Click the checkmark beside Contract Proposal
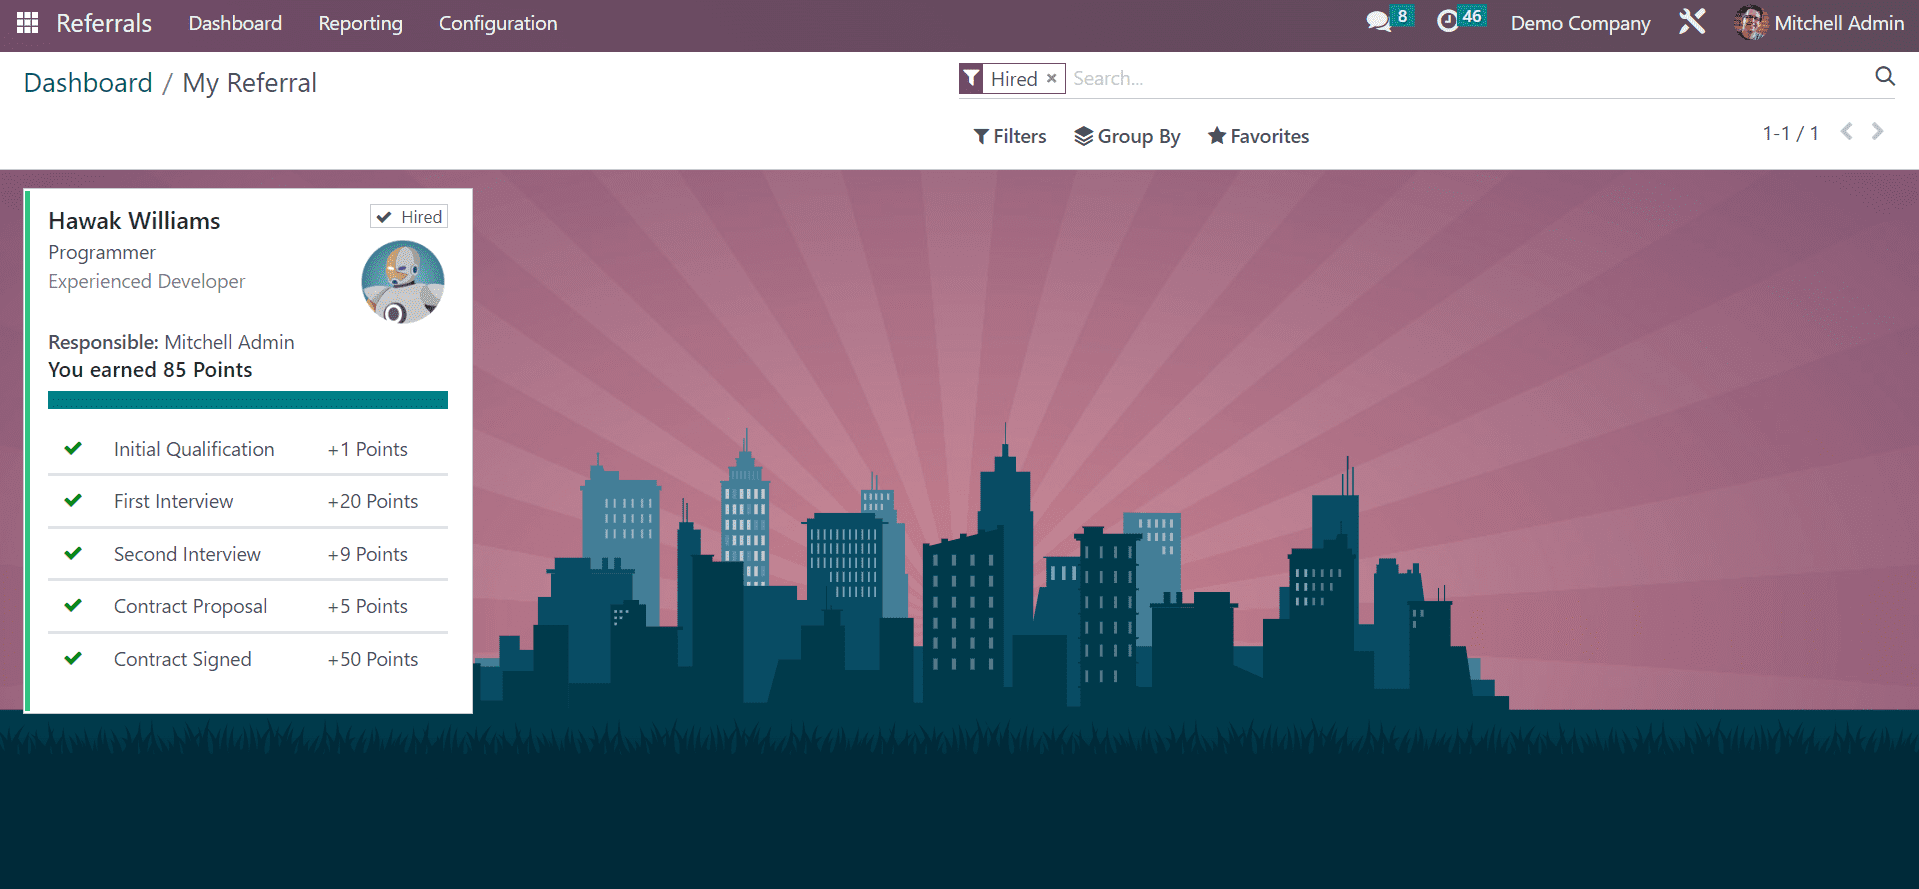The image size is (1919, 889). pyautogui.click(x=73, y=605)
